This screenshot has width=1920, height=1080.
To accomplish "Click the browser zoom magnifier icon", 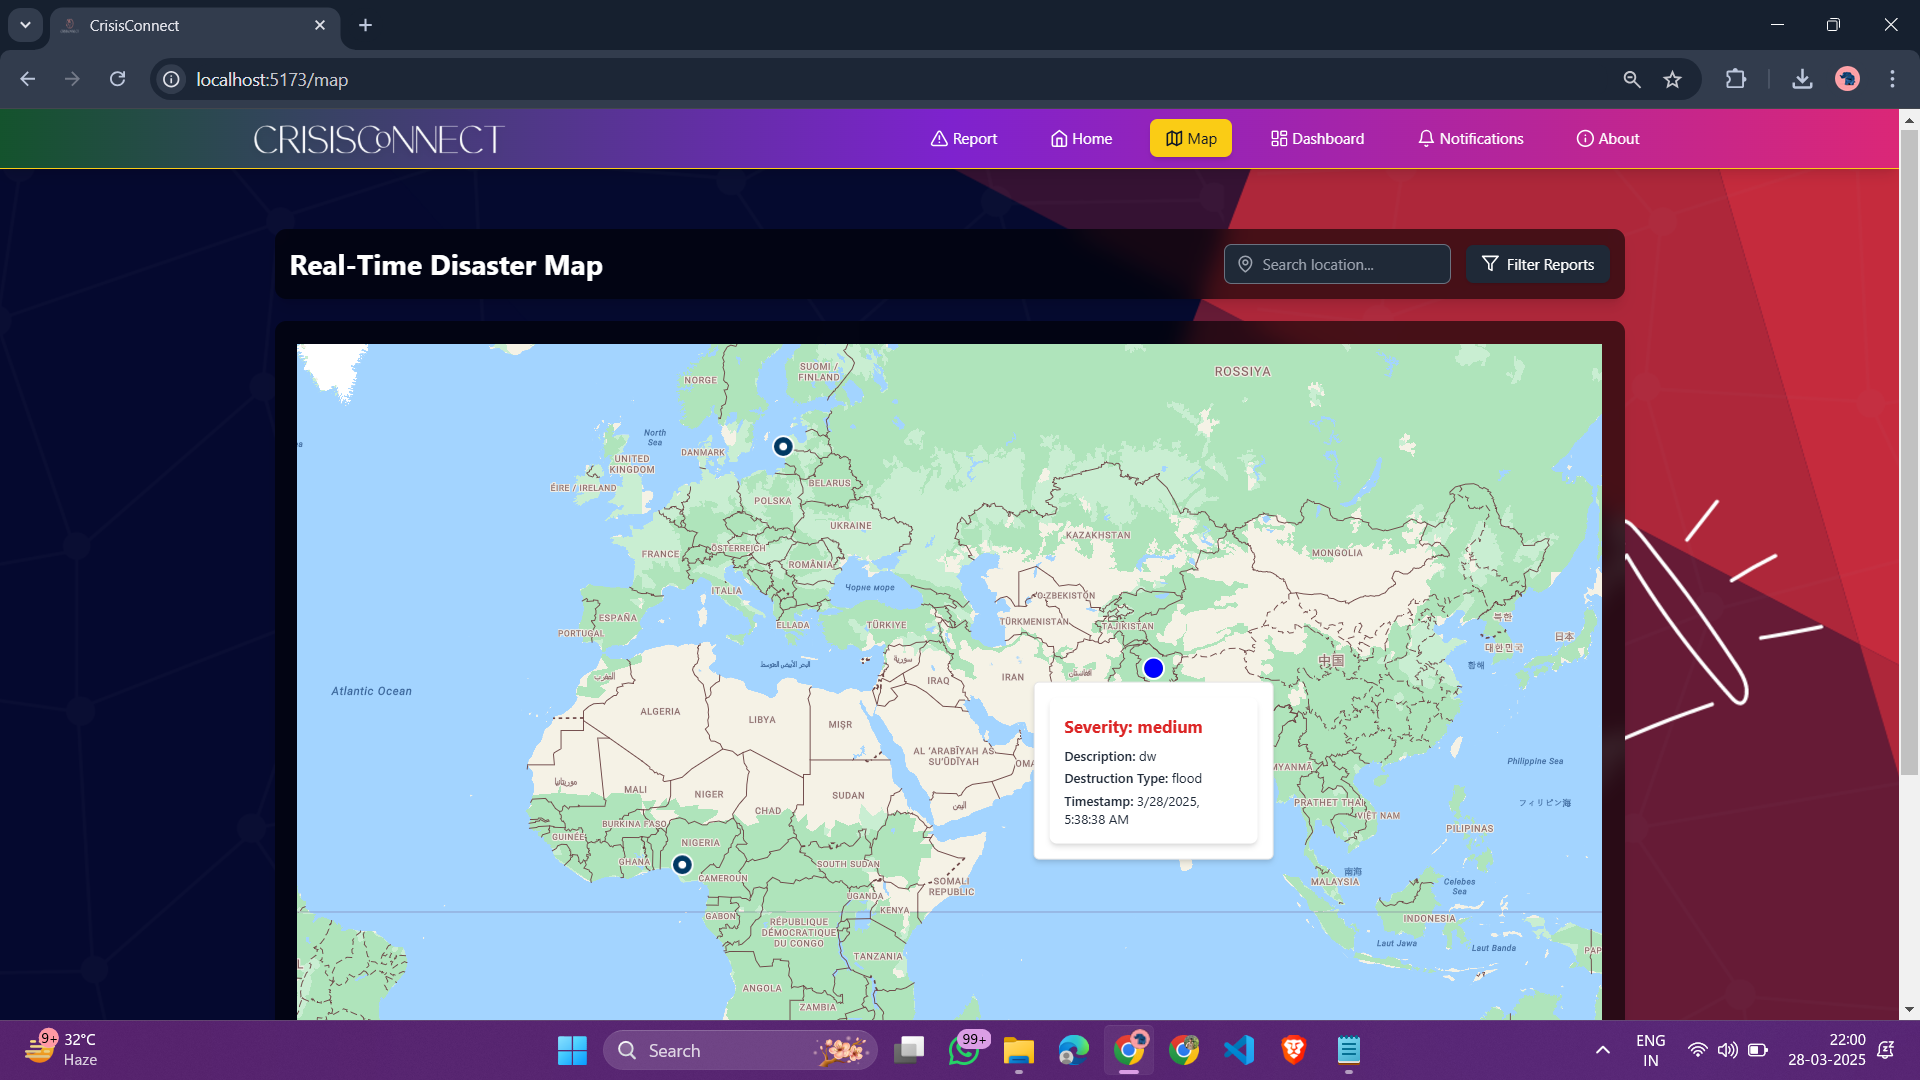I will pyautogui.click(x=1632, y=80).
